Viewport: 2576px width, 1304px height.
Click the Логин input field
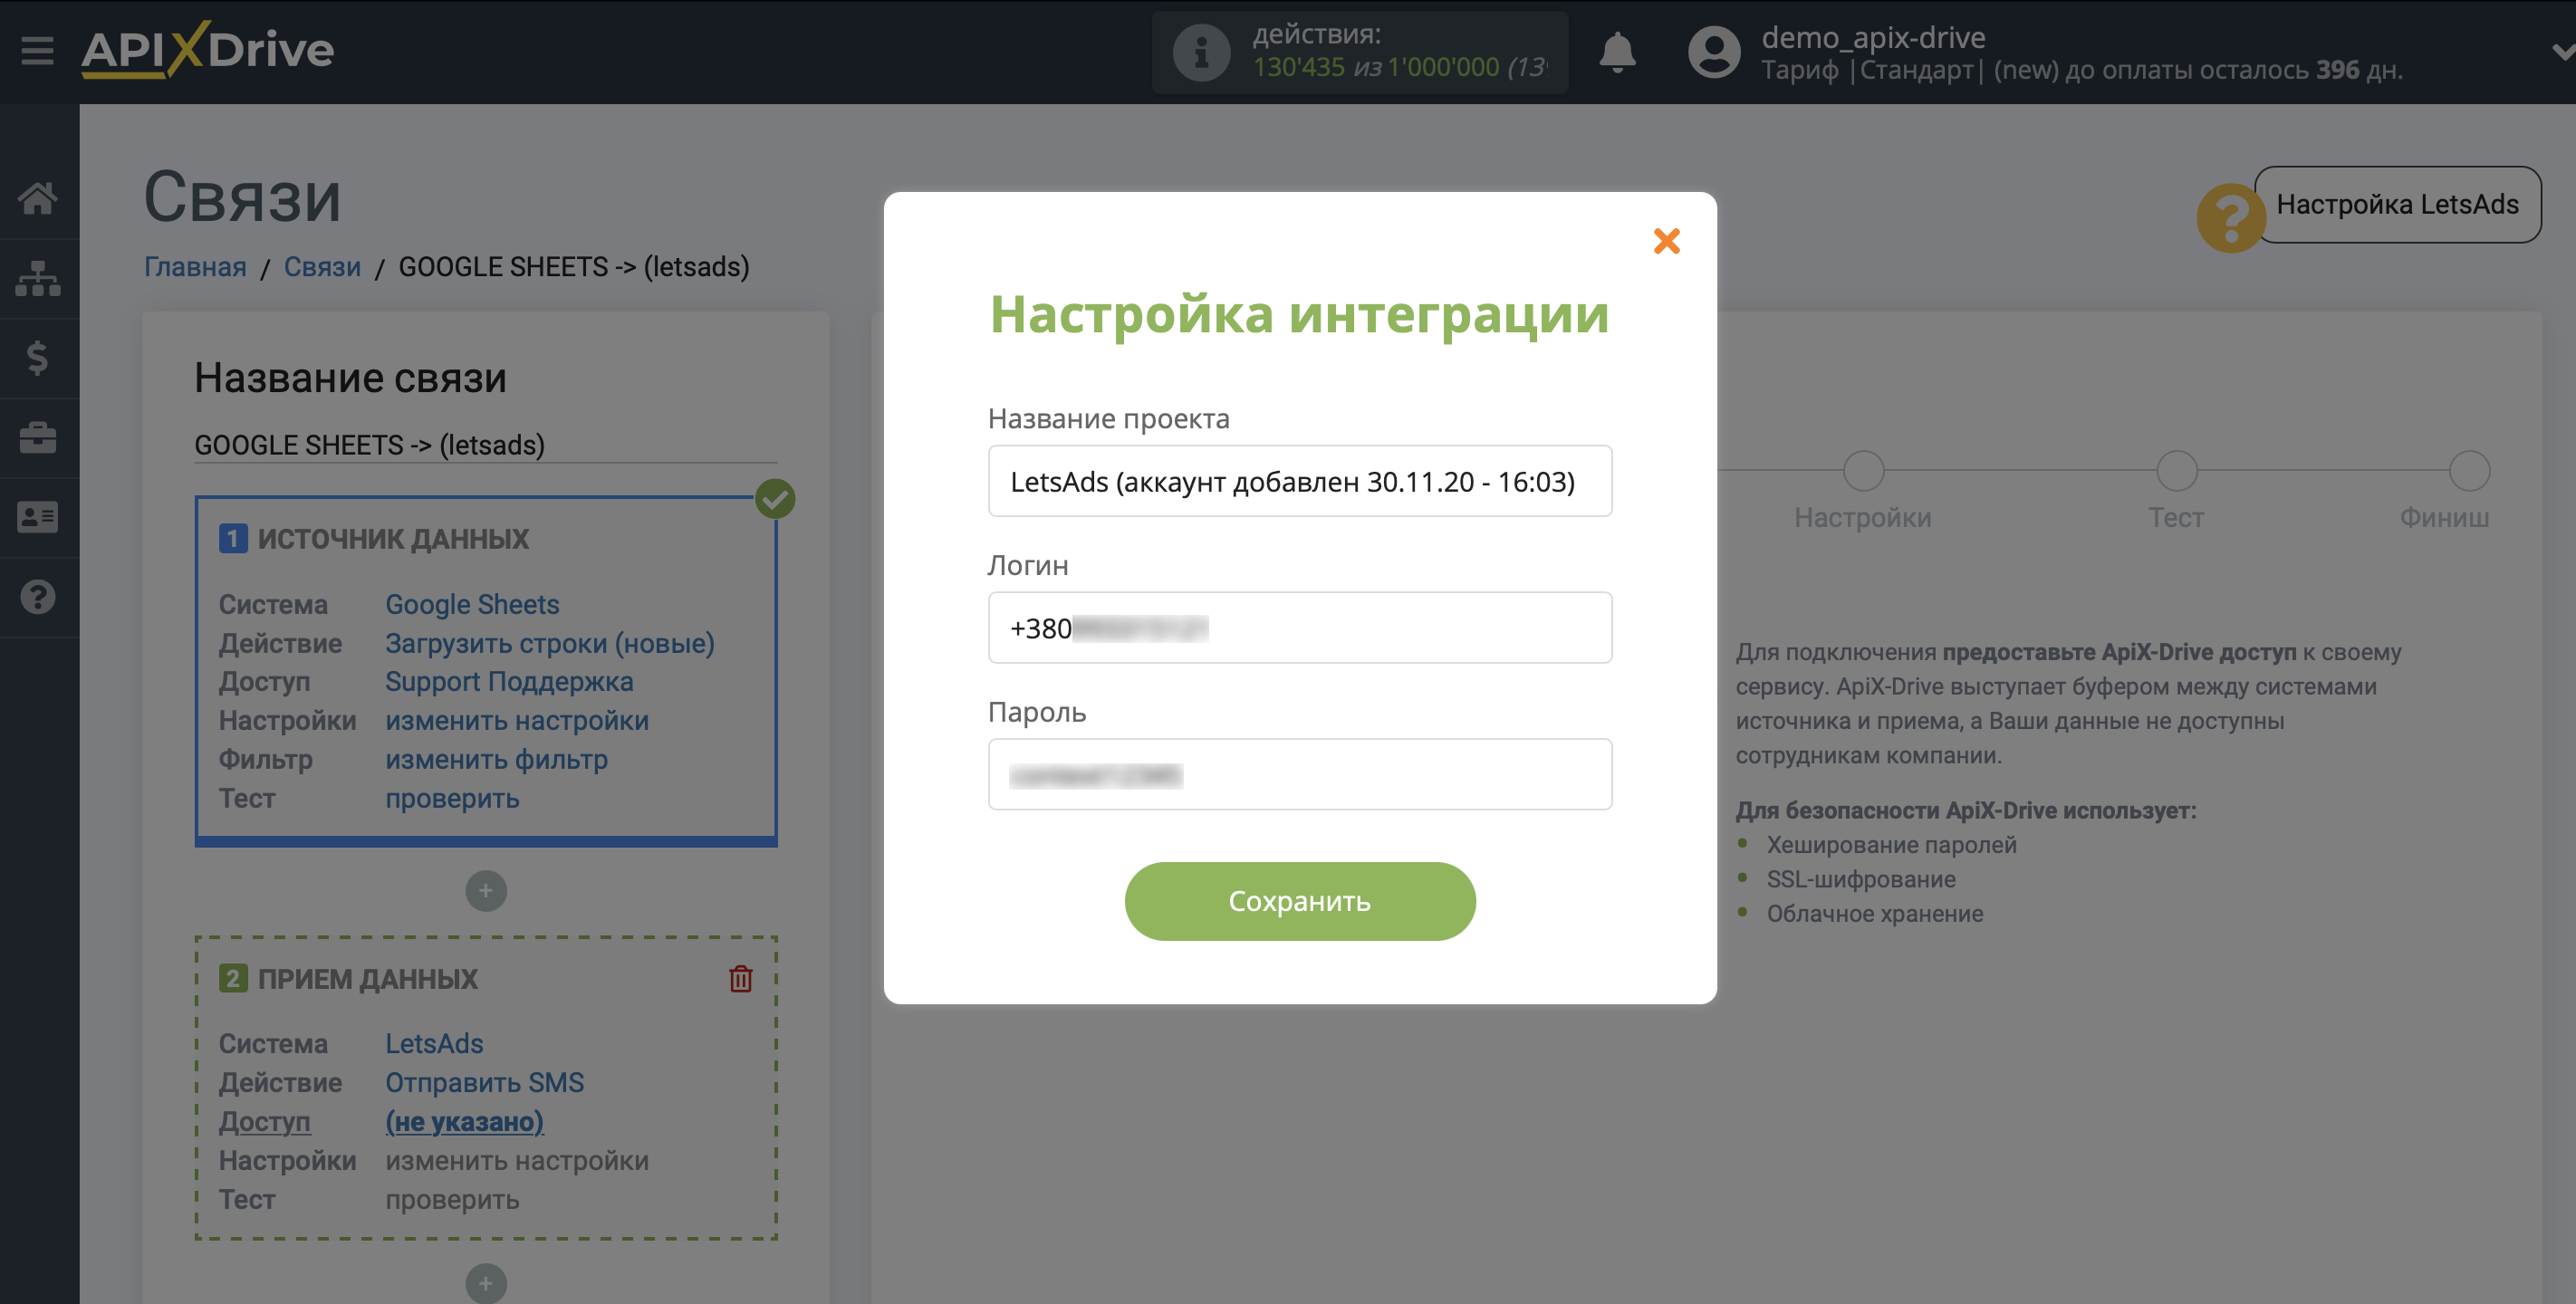1300,628
